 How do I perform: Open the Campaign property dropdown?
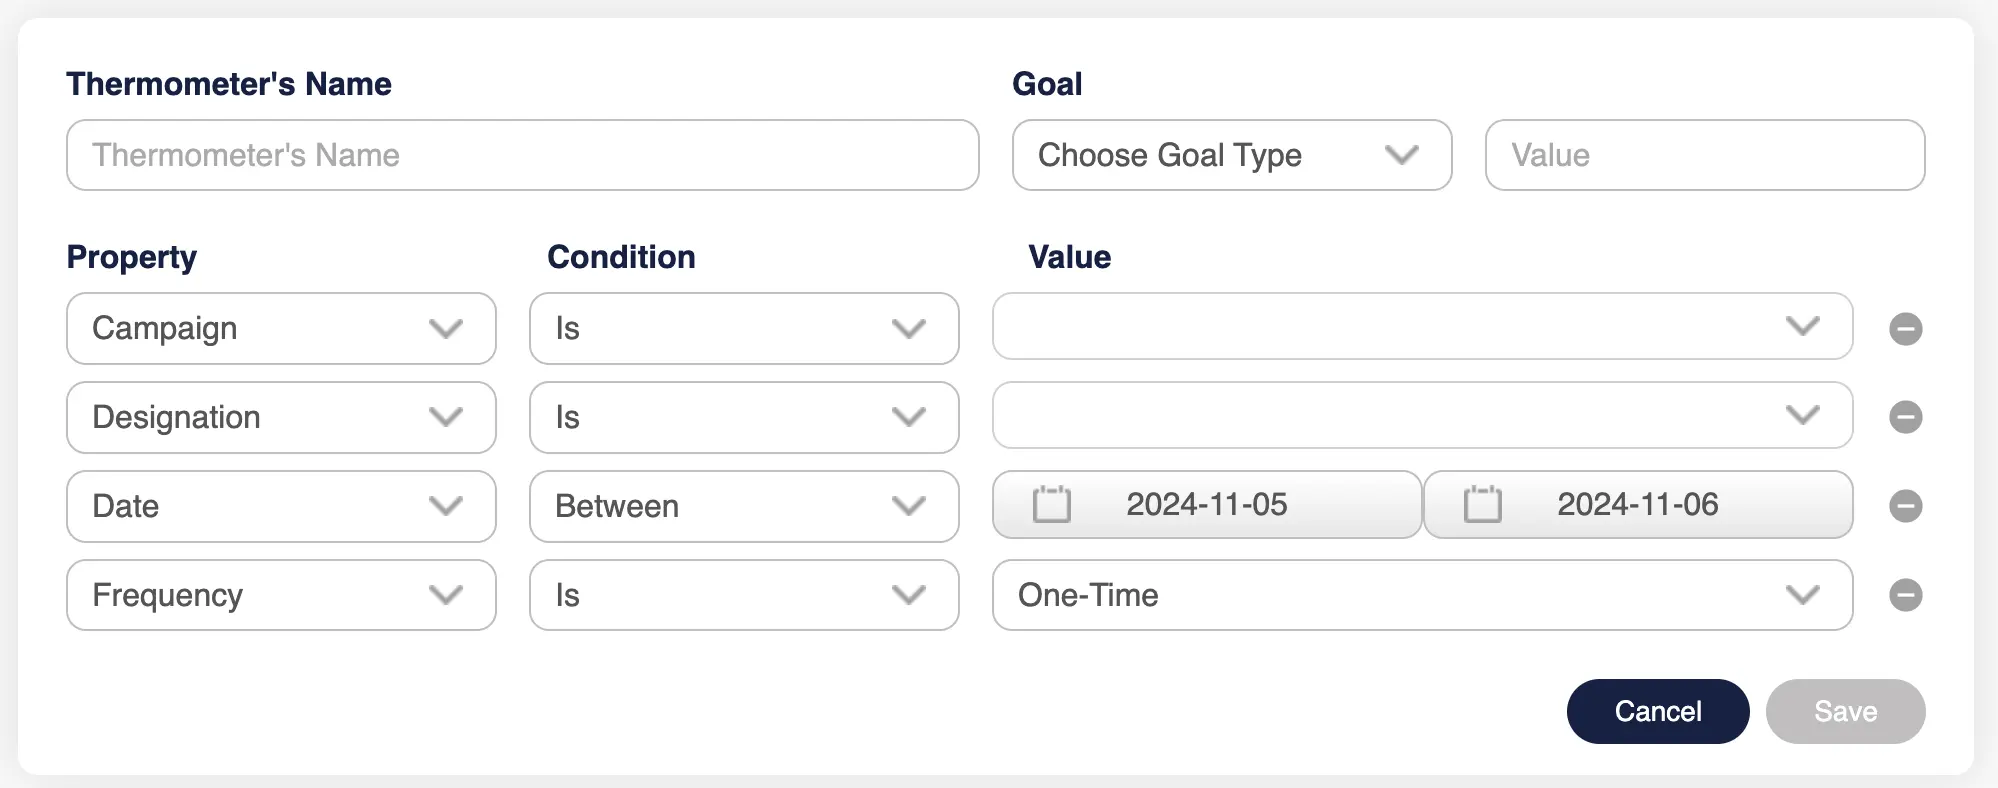281,329
